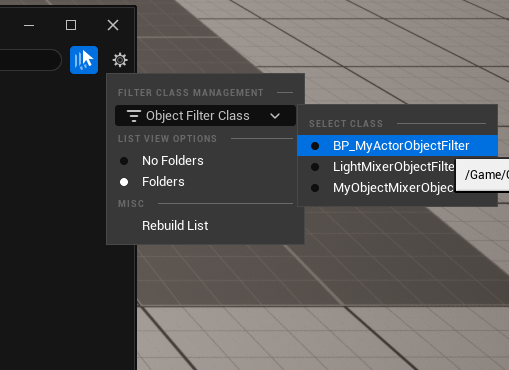Toggle the selection sync button
509x370 pixels.
(84, 60)
